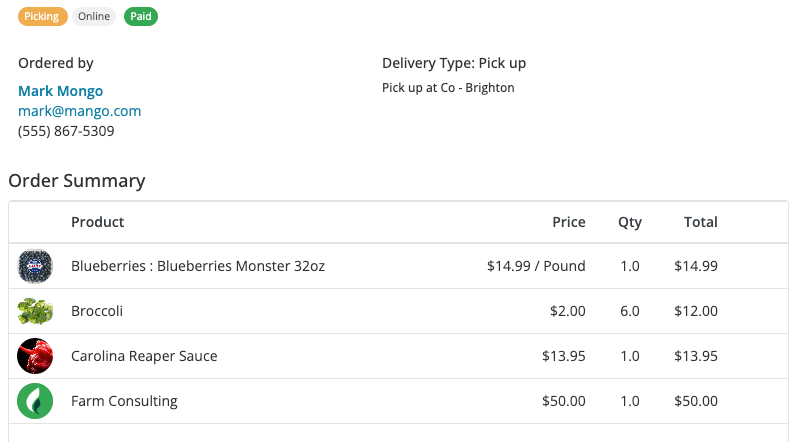The image size is (800, 442).
Task: Open the Carolina Reaper Sauce thumbnail
Action: (35, 356)
